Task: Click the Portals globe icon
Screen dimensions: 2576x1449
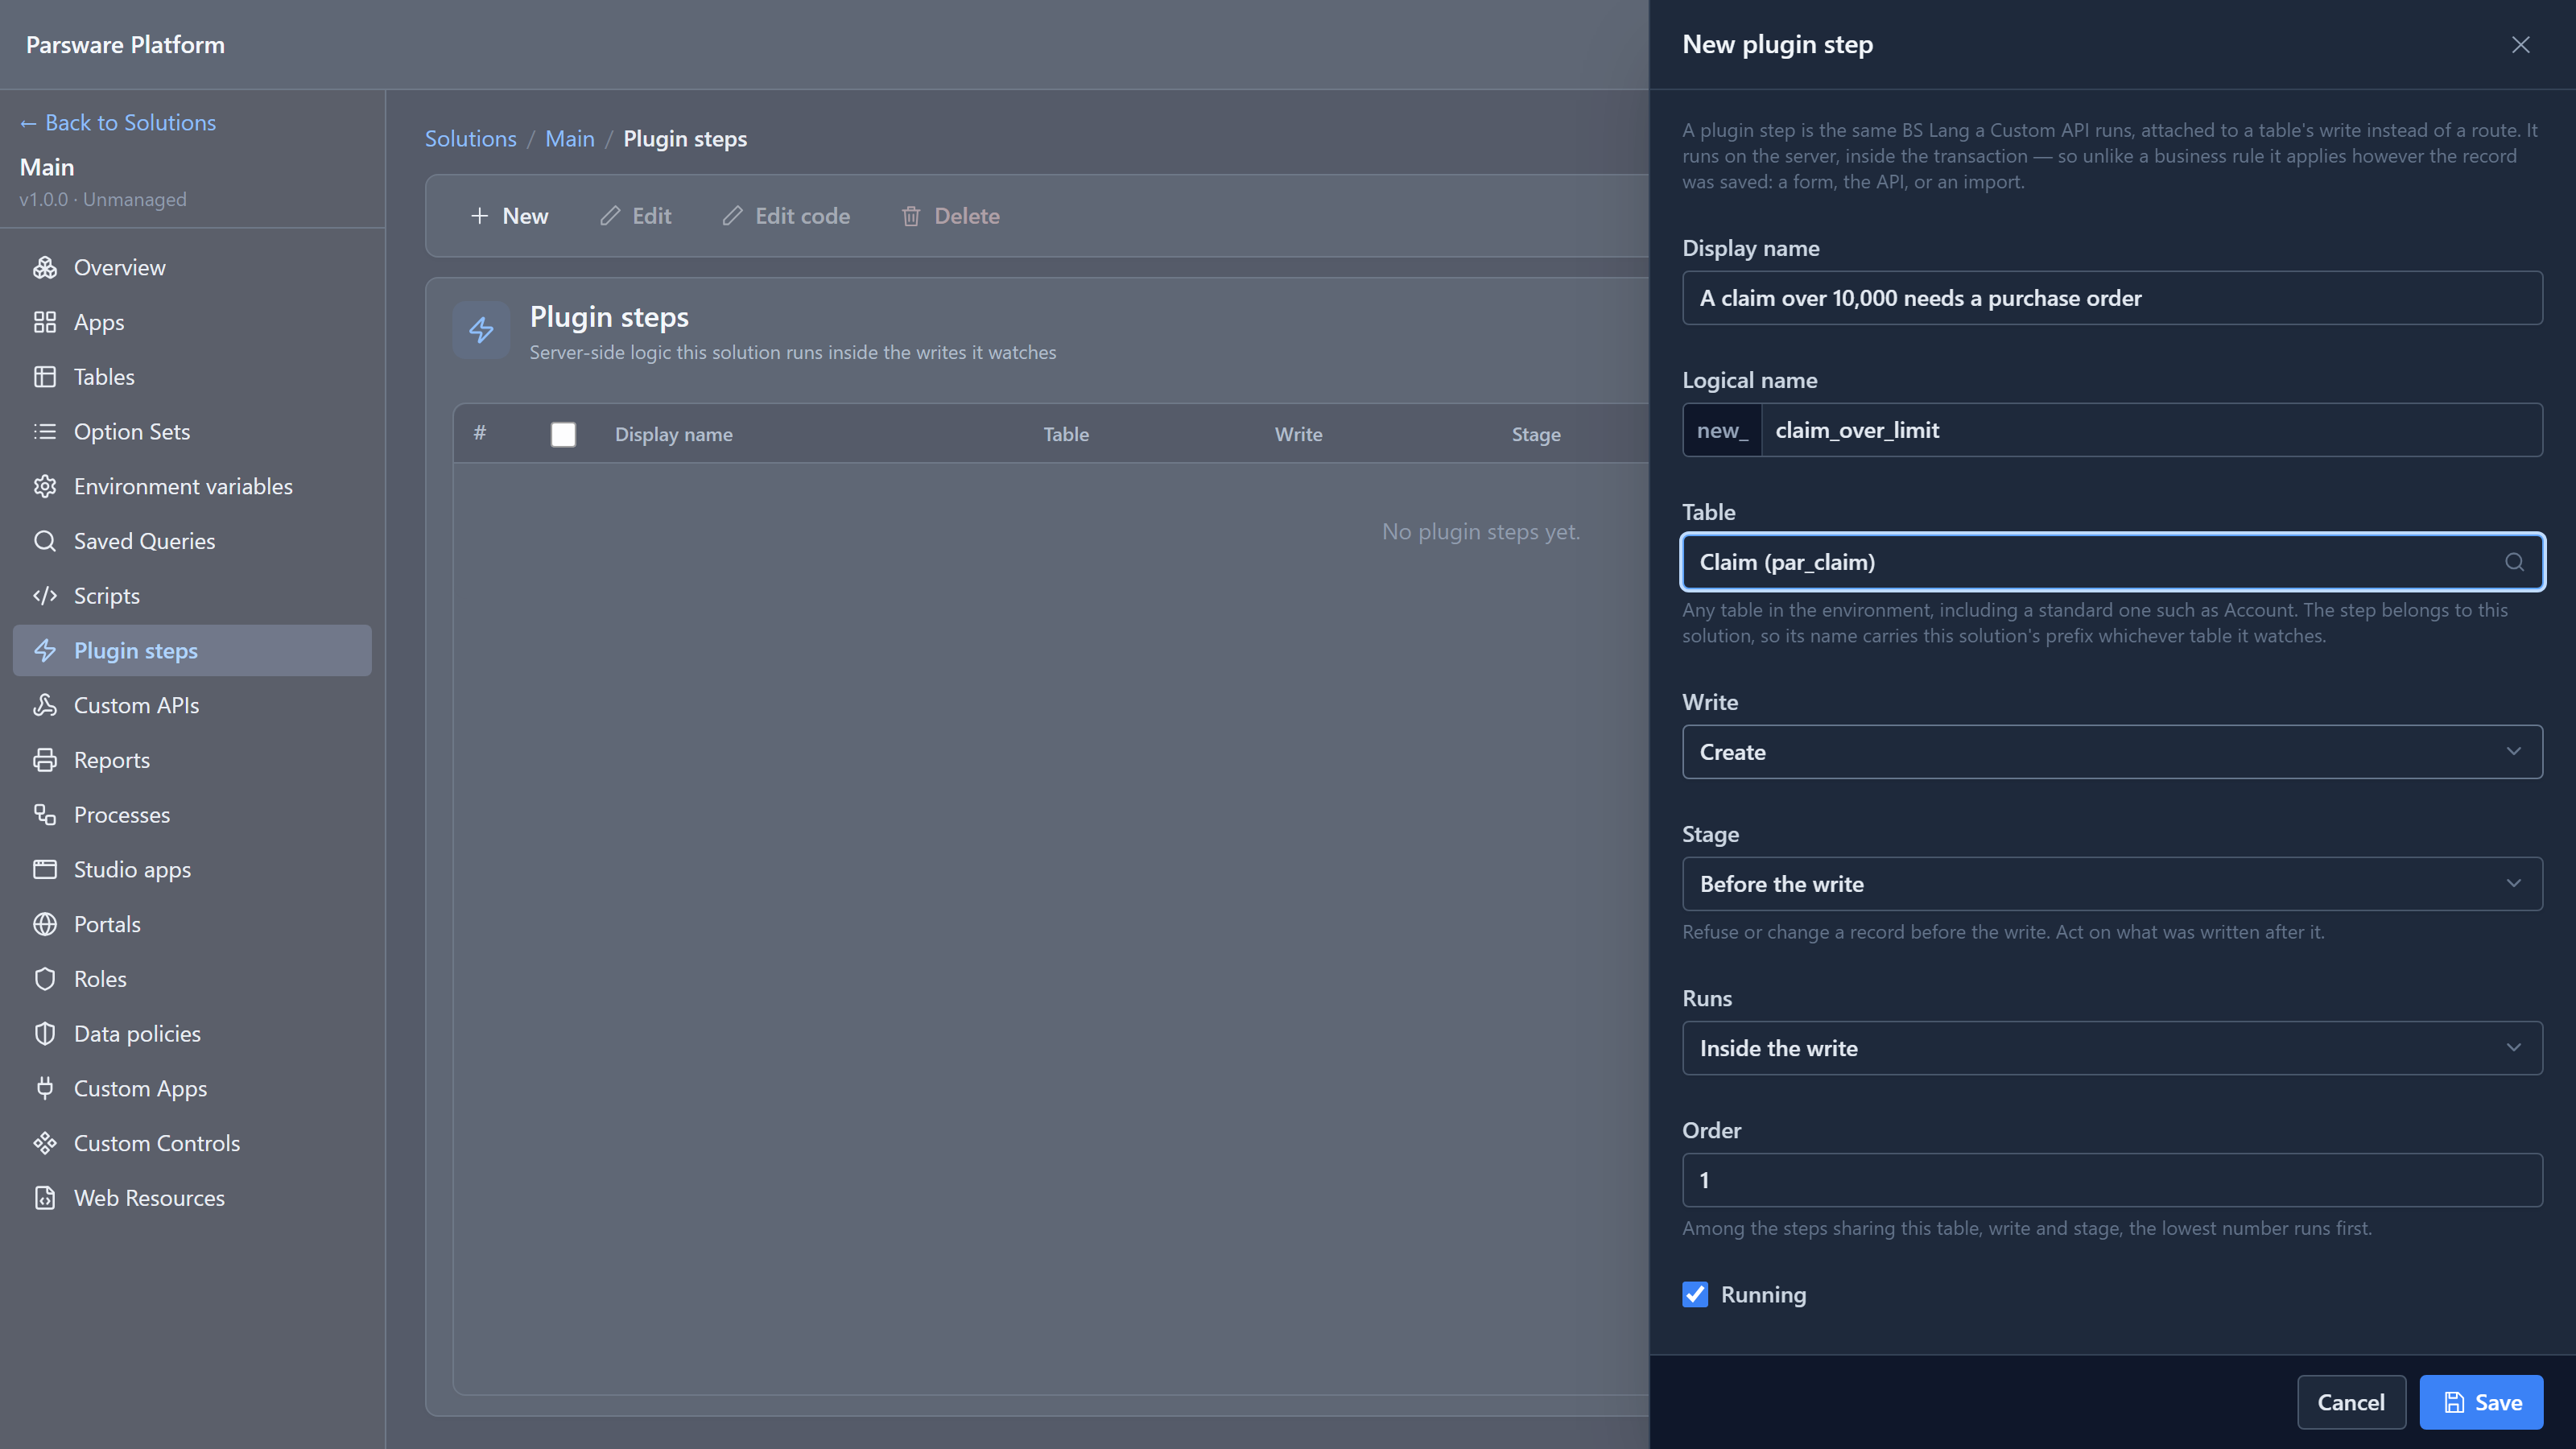Action: click(45, 924)
